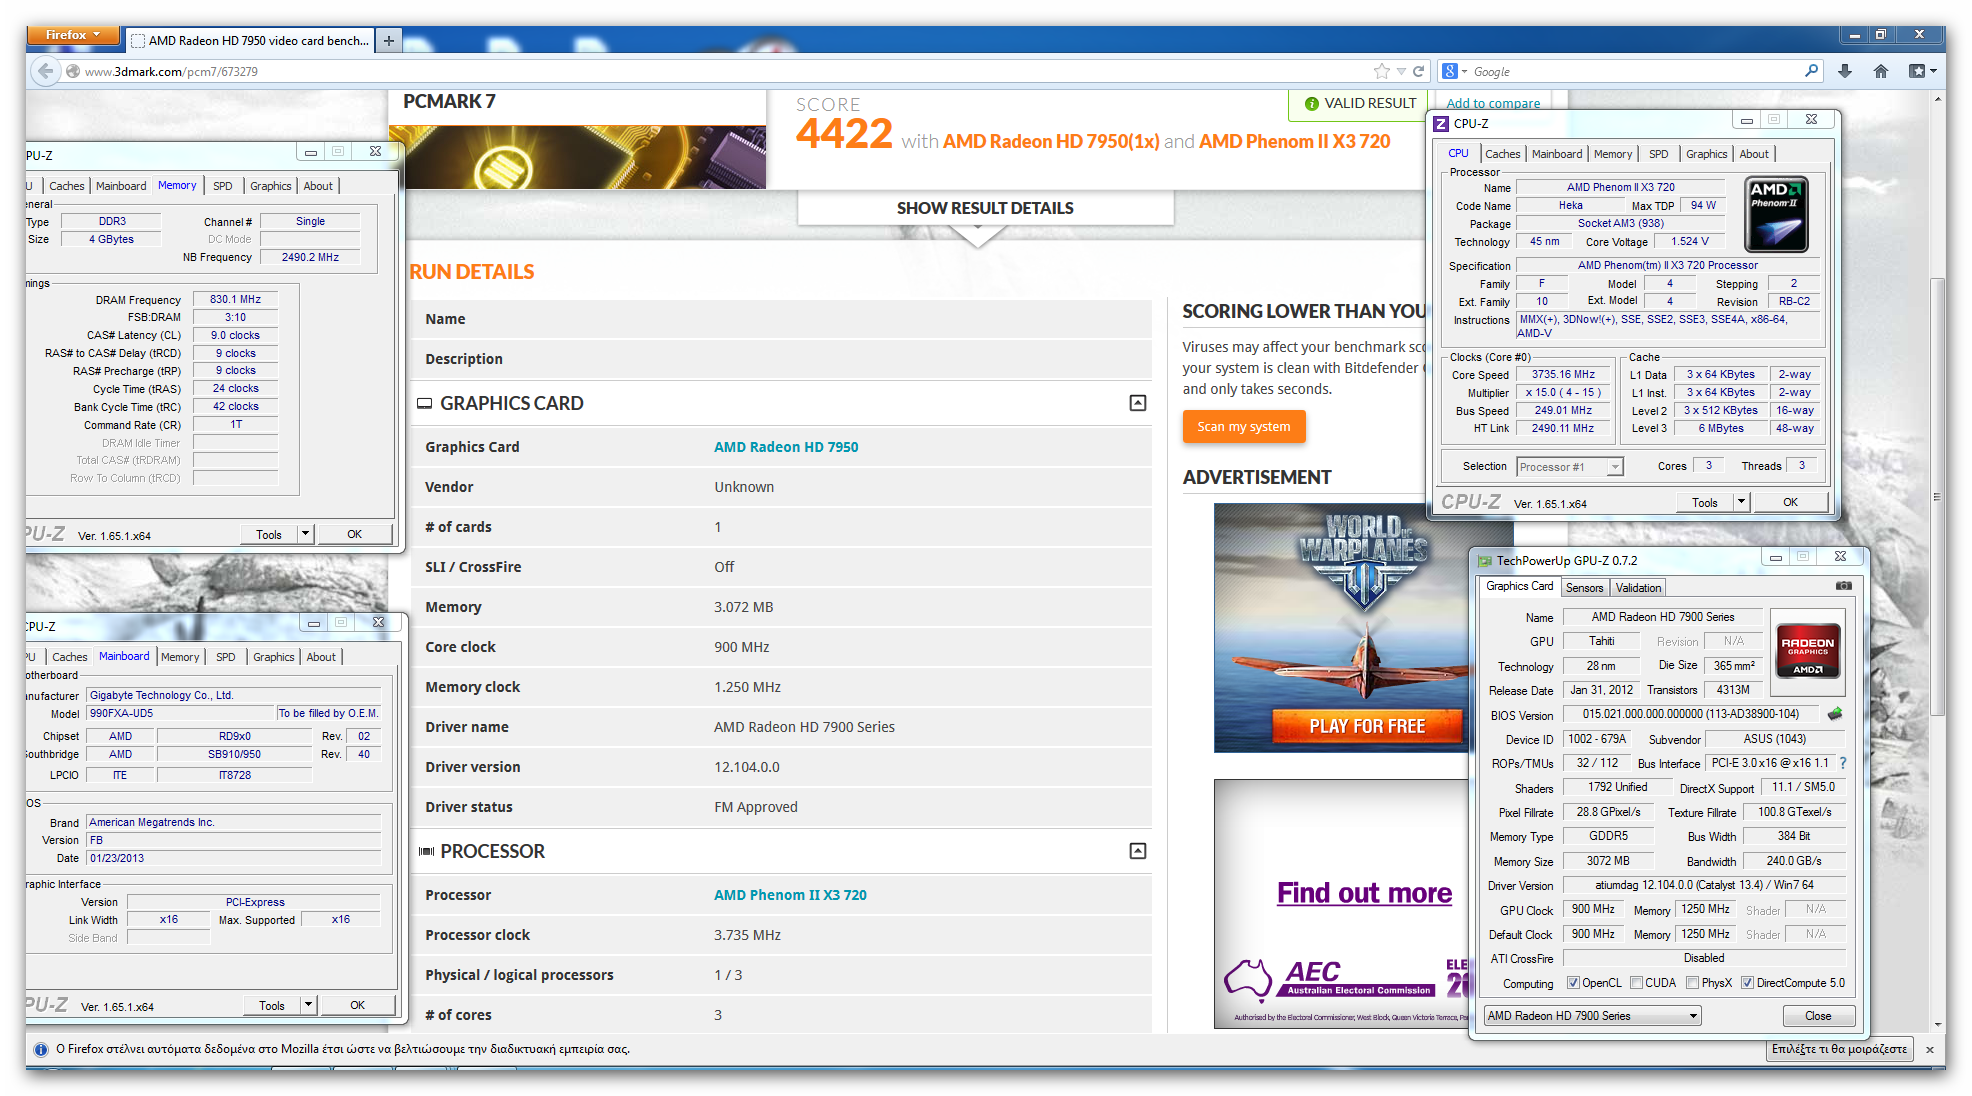The width and height of the screenshot is (1972, 1096).
Task: Select the AMD Radeon HD 7950 browser tab
Action: pos(251,40)
